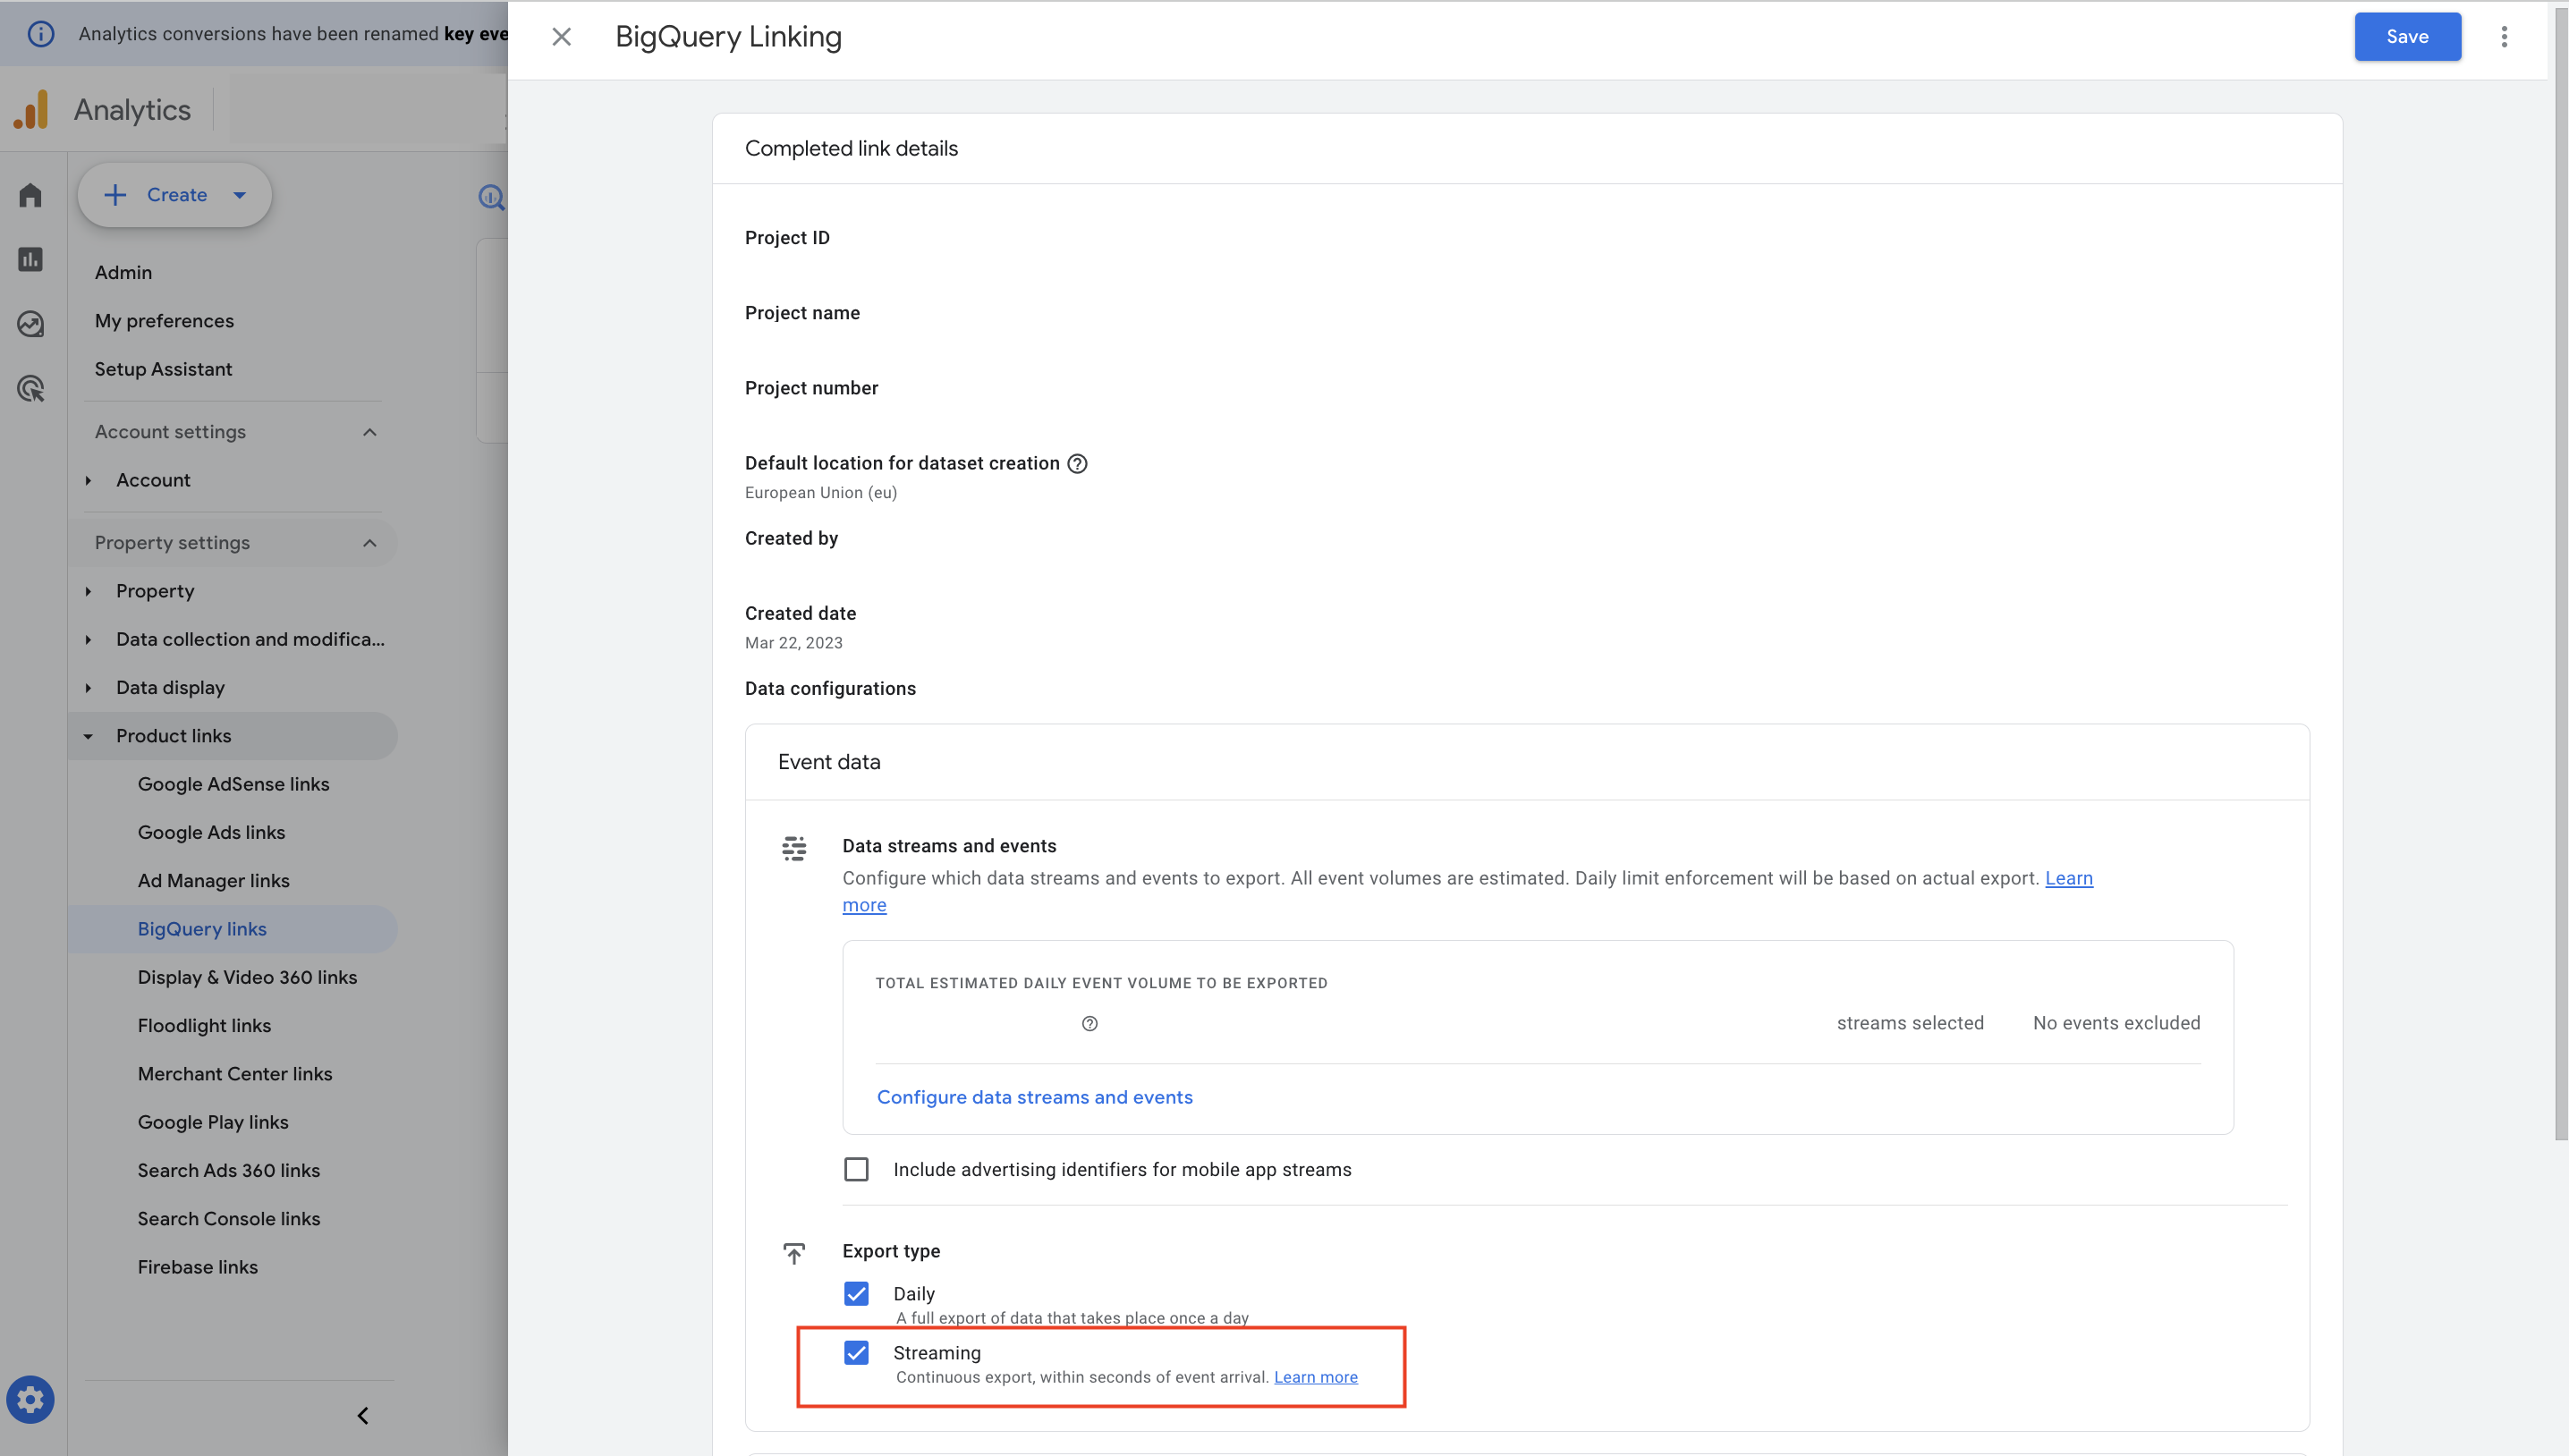Click Learn more link in data streams description
Image resolution: width=2569 pixels, height=1456 pixels.
click(x=2068, y=878)
